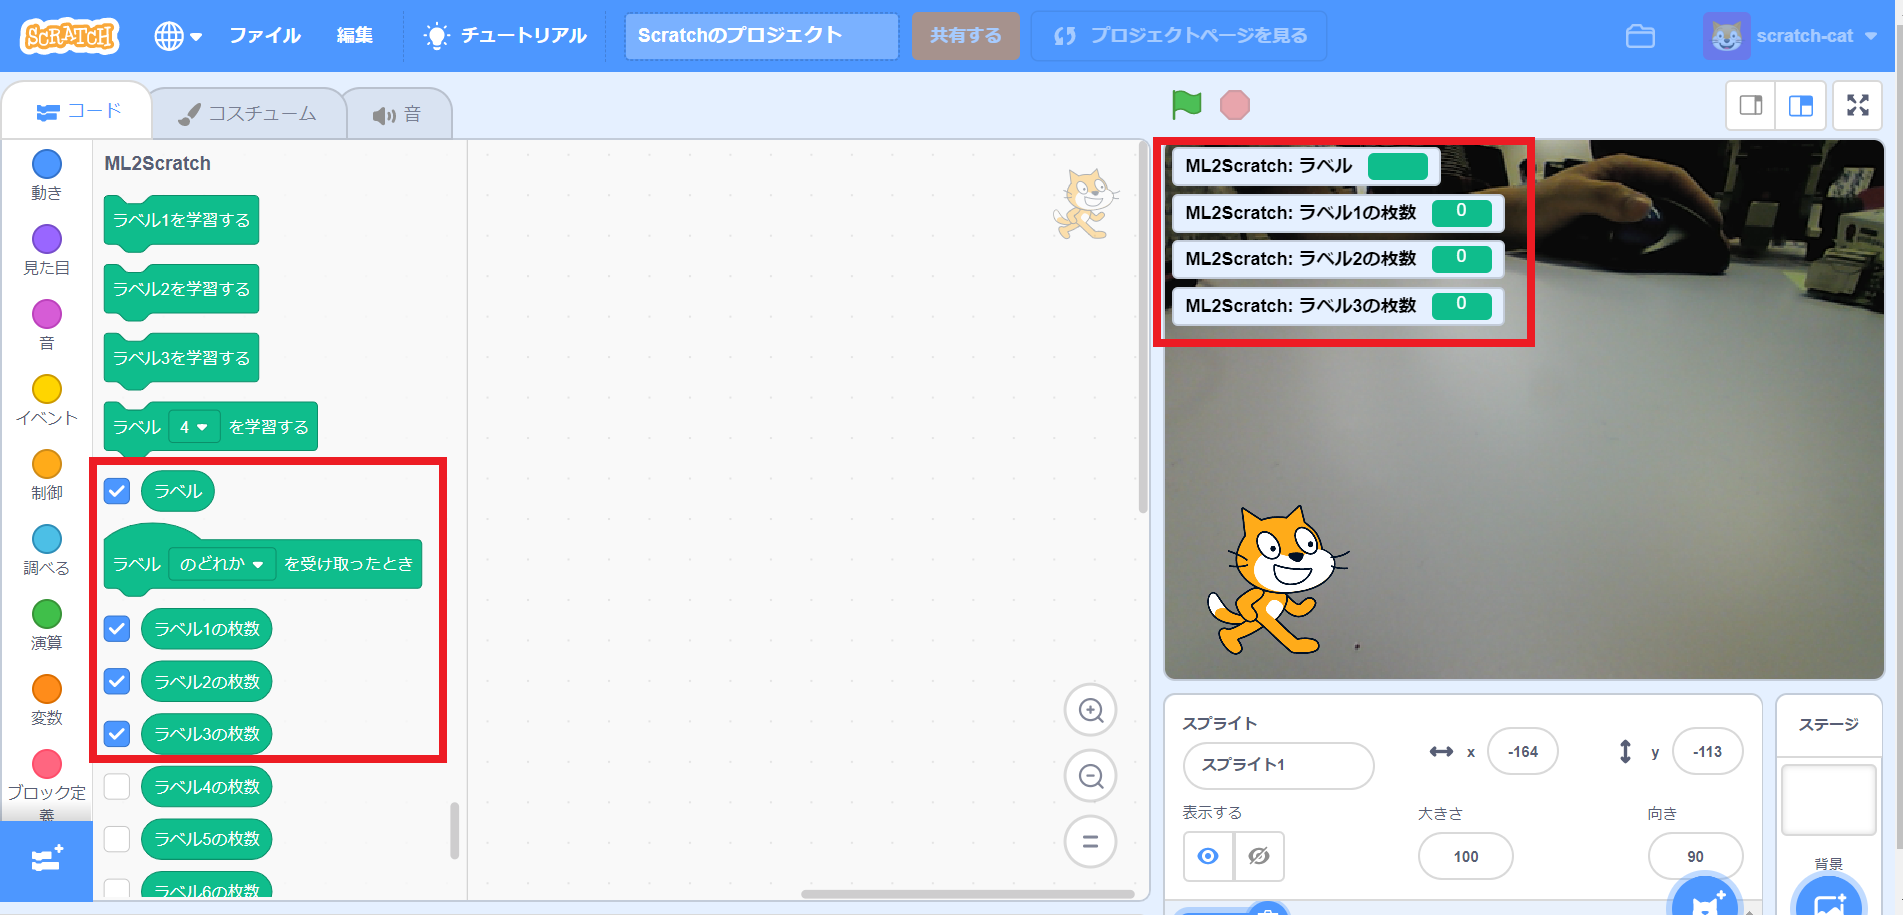Click the ラベル5の枚数 reporter block
The height and width of the screenshot is (915, 1903).
coord(206,838)
